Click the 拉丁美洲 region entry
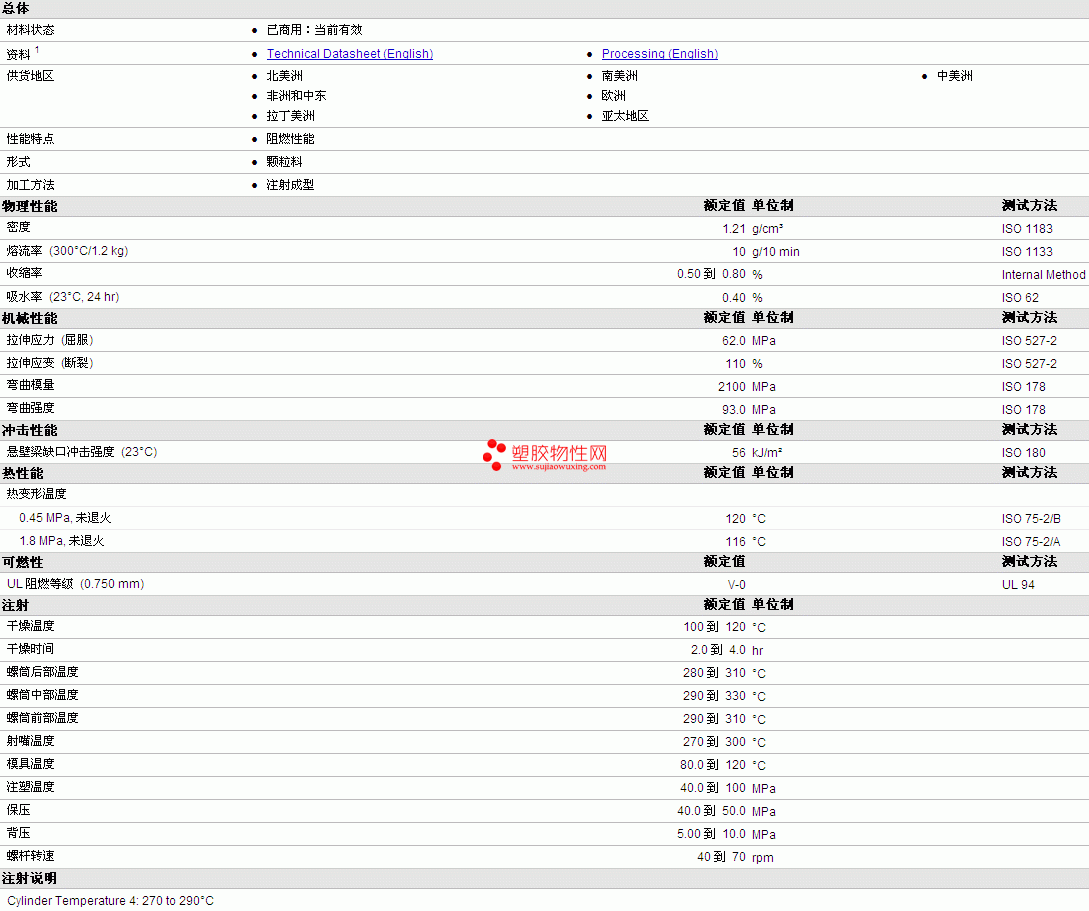The width and height of the screenshot is (1089, 911). pyautogui.click(x=290, y=117)
